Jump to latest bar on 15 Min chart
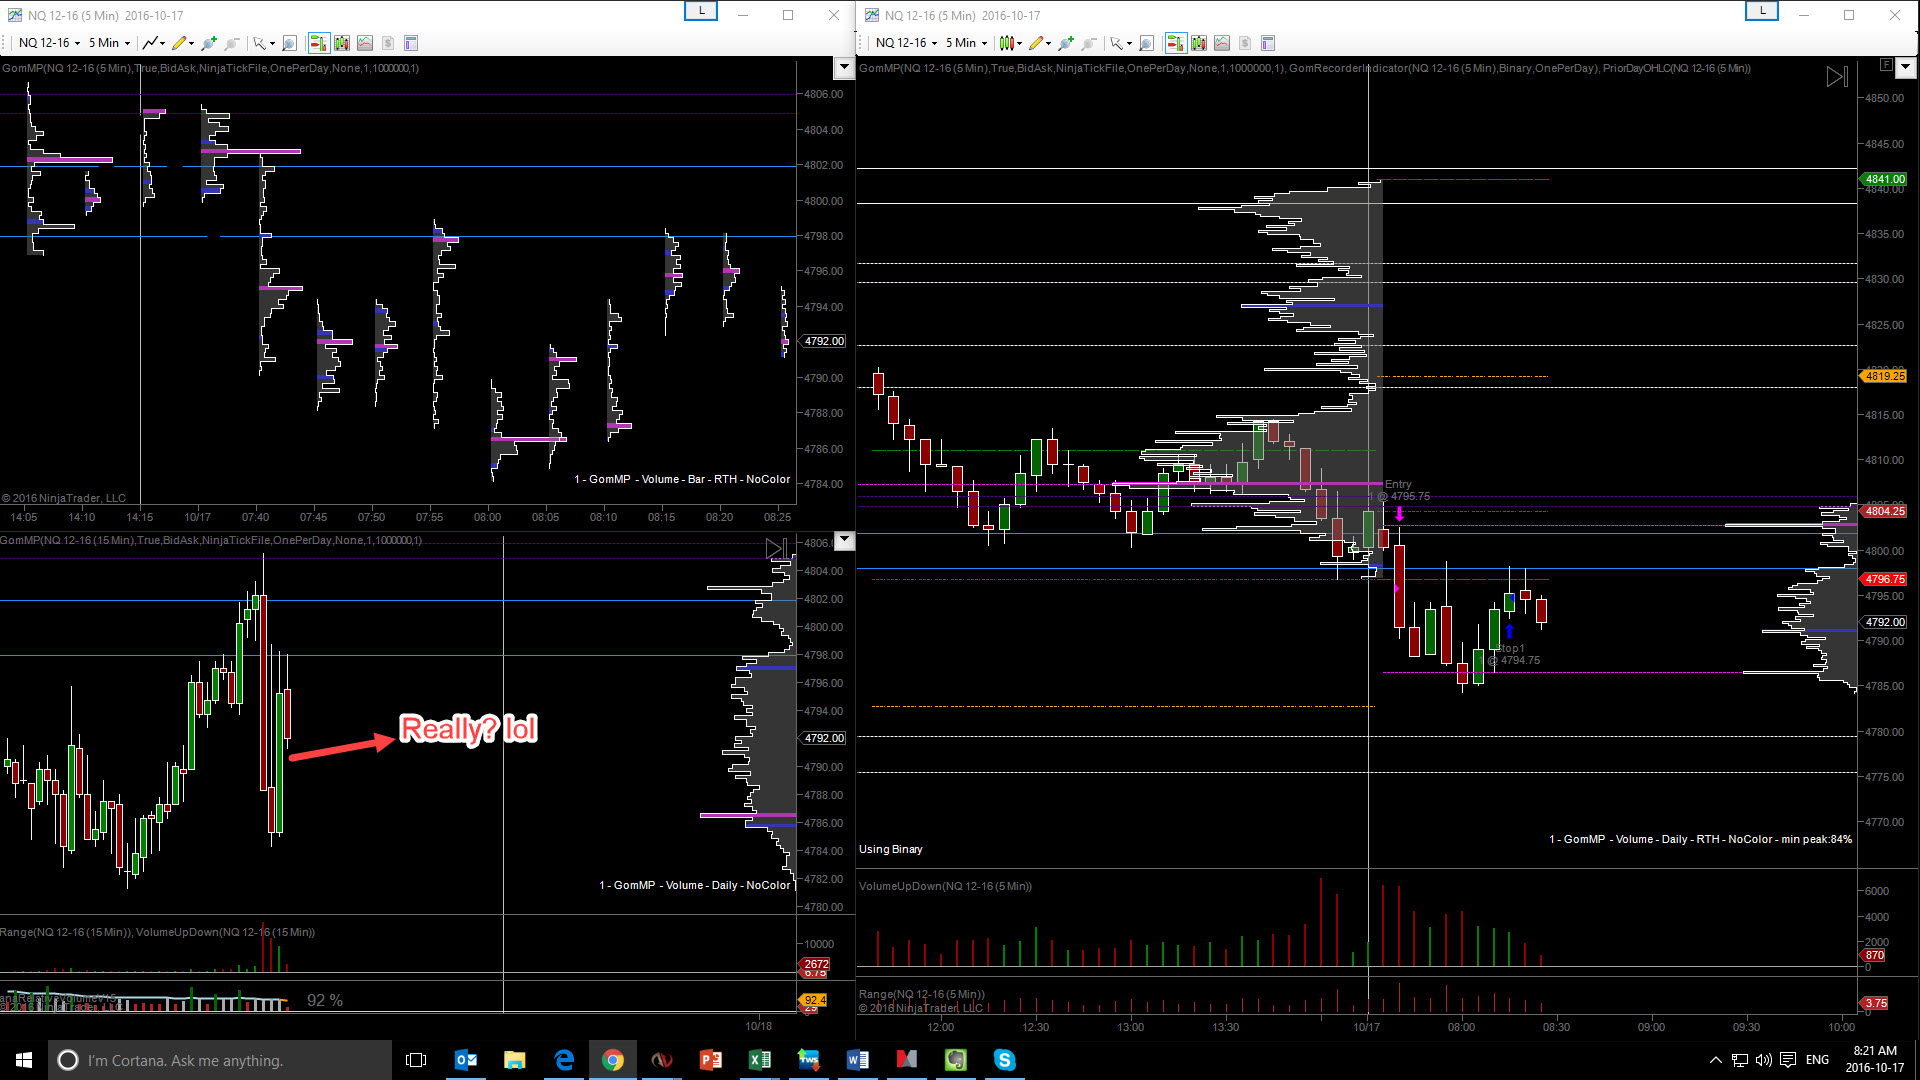 [776, 548]
